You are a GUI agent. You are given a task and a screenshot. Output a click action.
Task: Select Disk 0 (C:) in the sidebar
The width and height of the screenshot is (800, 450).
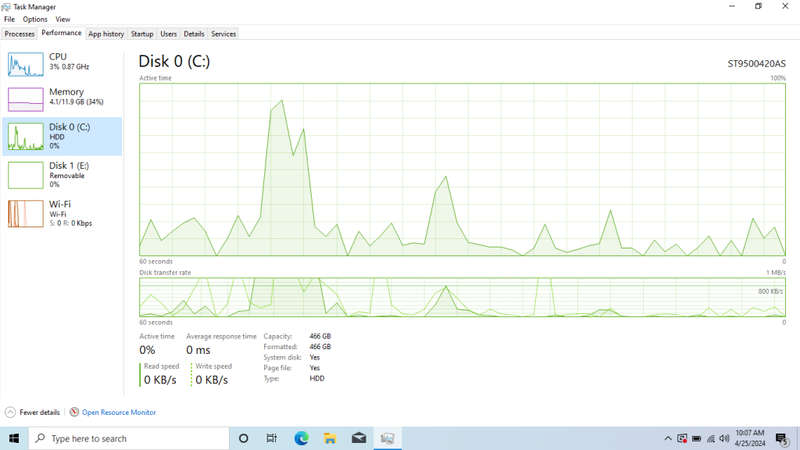click(x=62, y=136)
